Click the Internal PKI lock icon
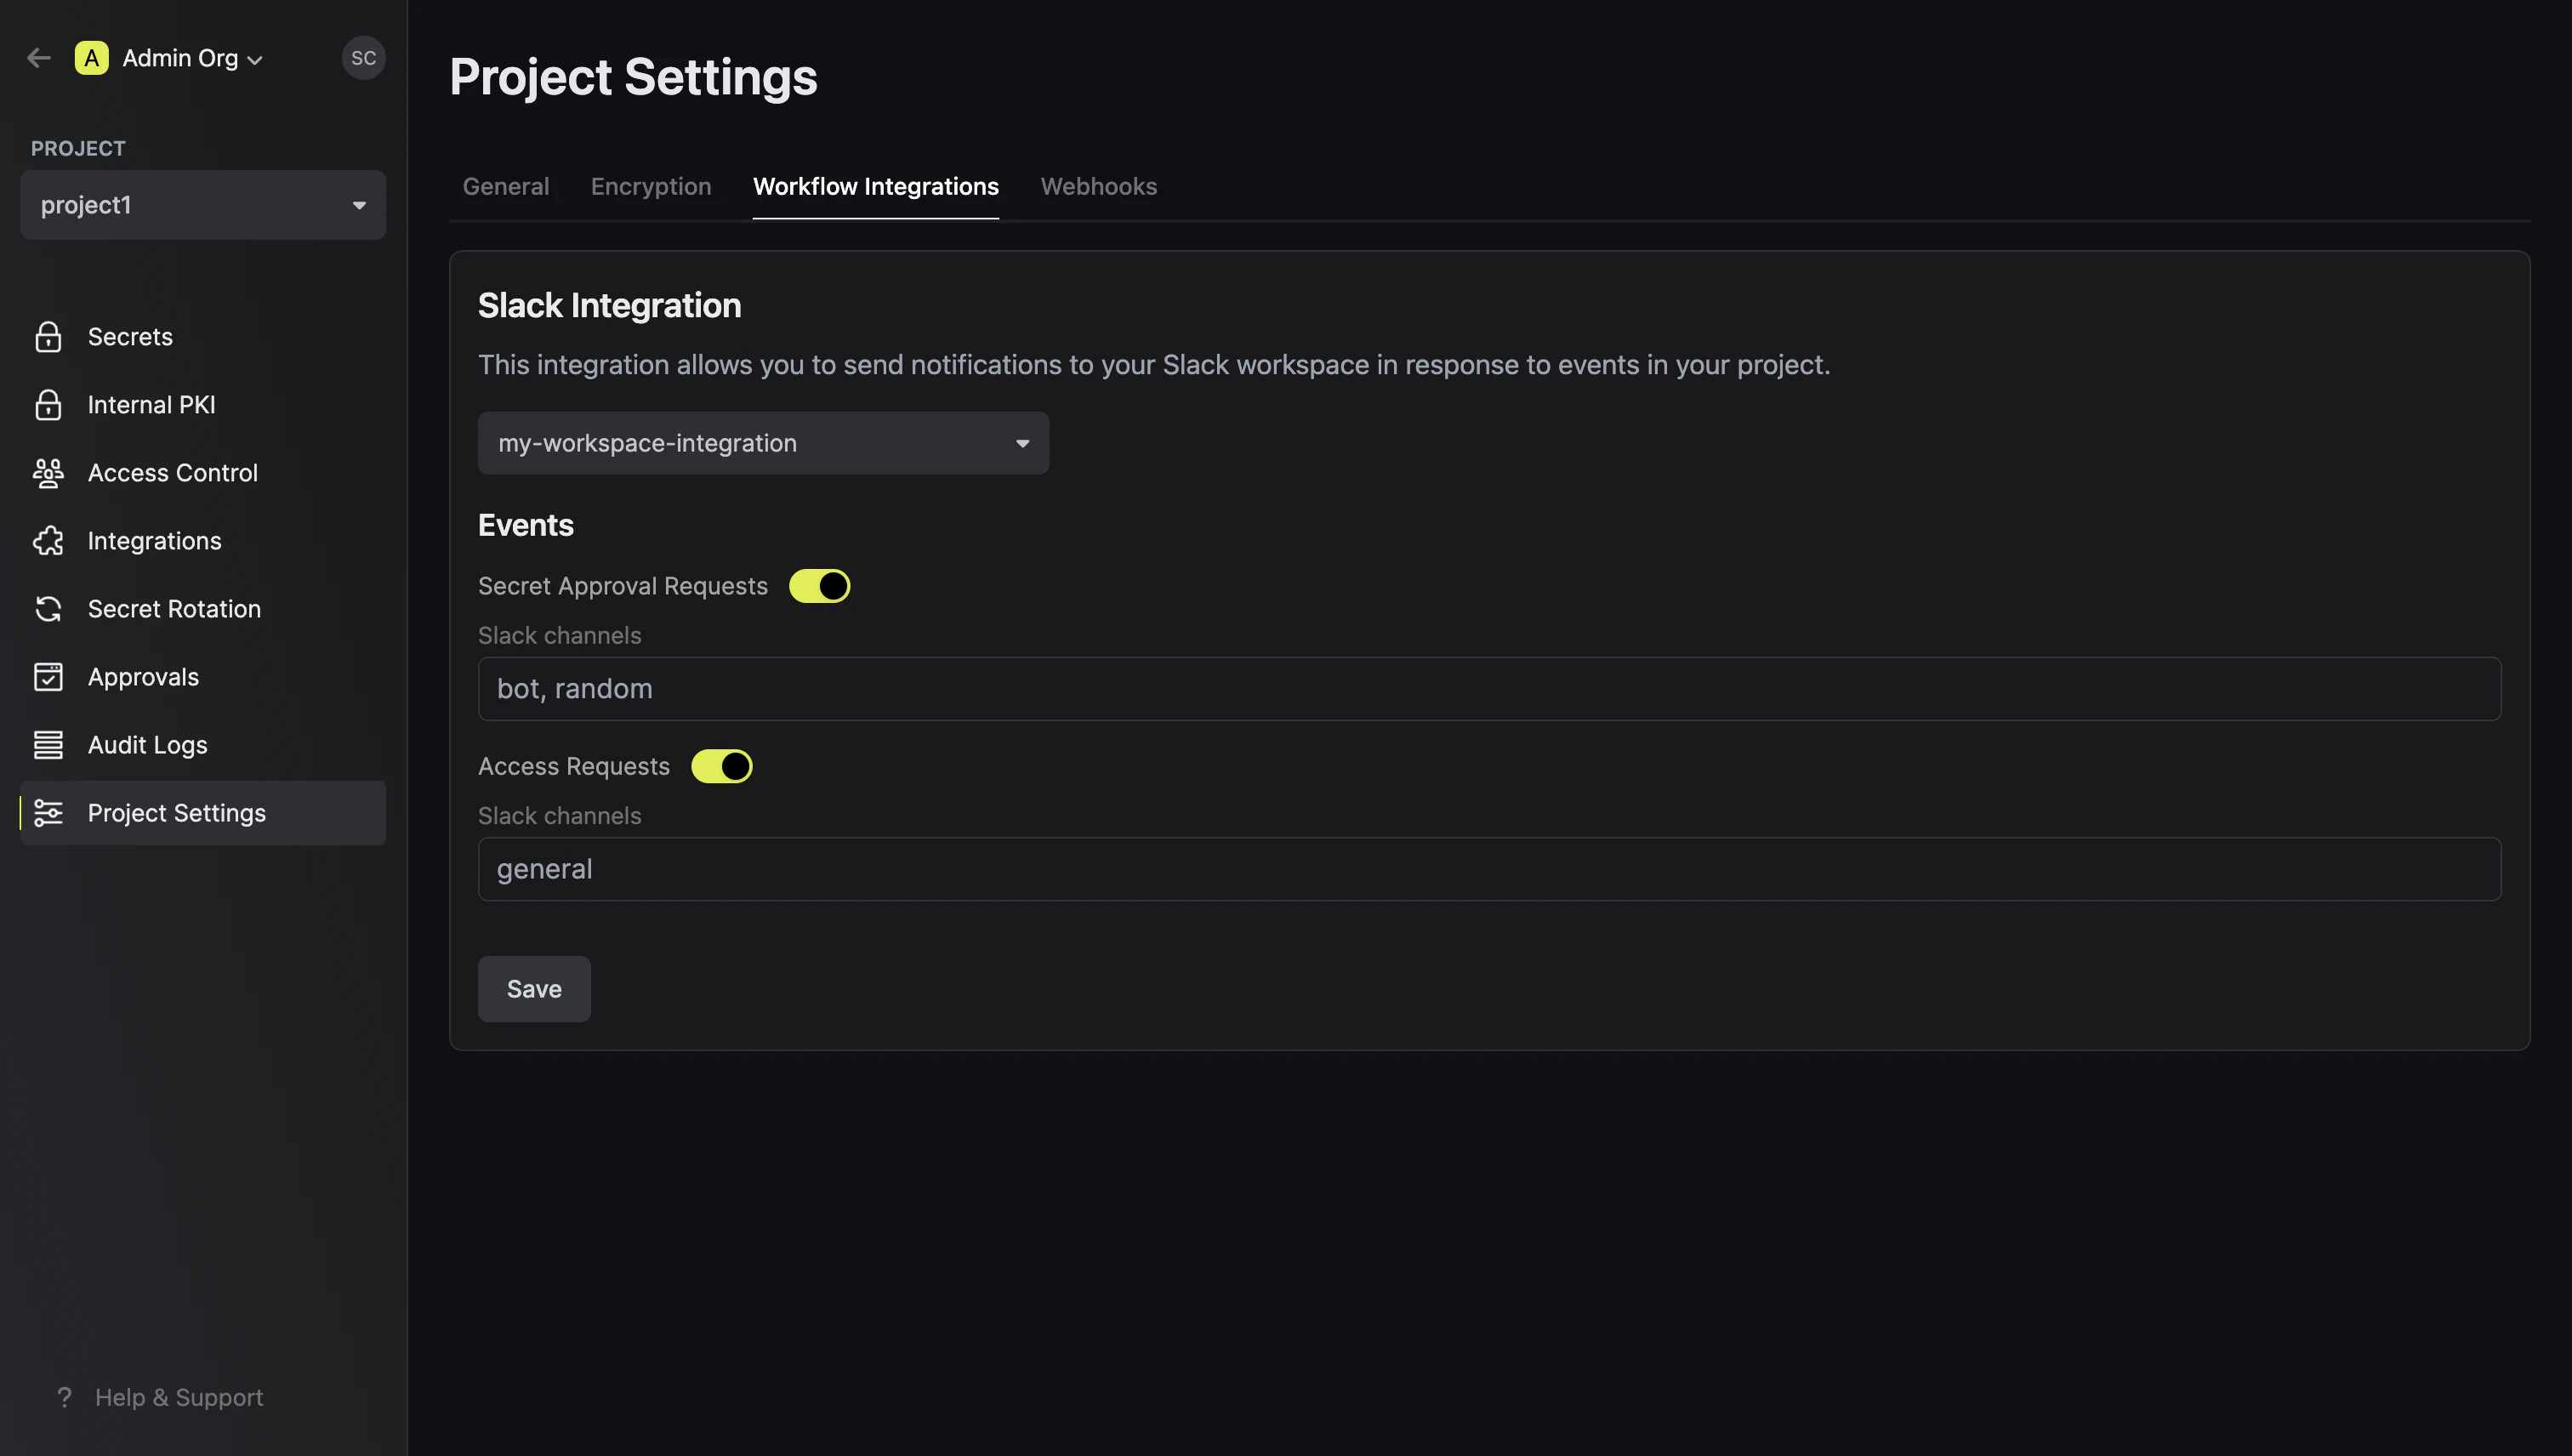This screenshot has height=1456, width=2572. pyautogui.click(x=48, y=405)
